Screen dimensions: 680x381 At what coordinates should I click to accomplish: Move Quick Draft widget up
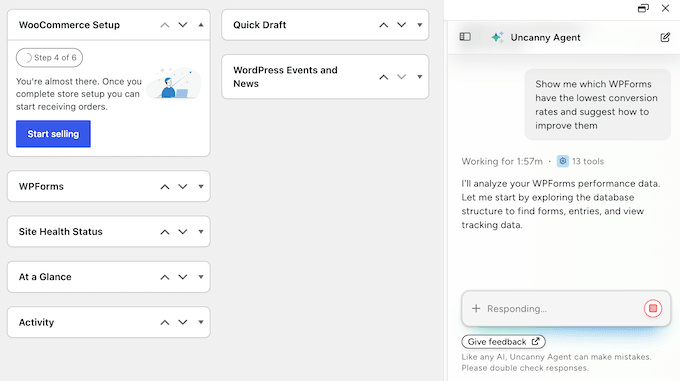(383, 25)
